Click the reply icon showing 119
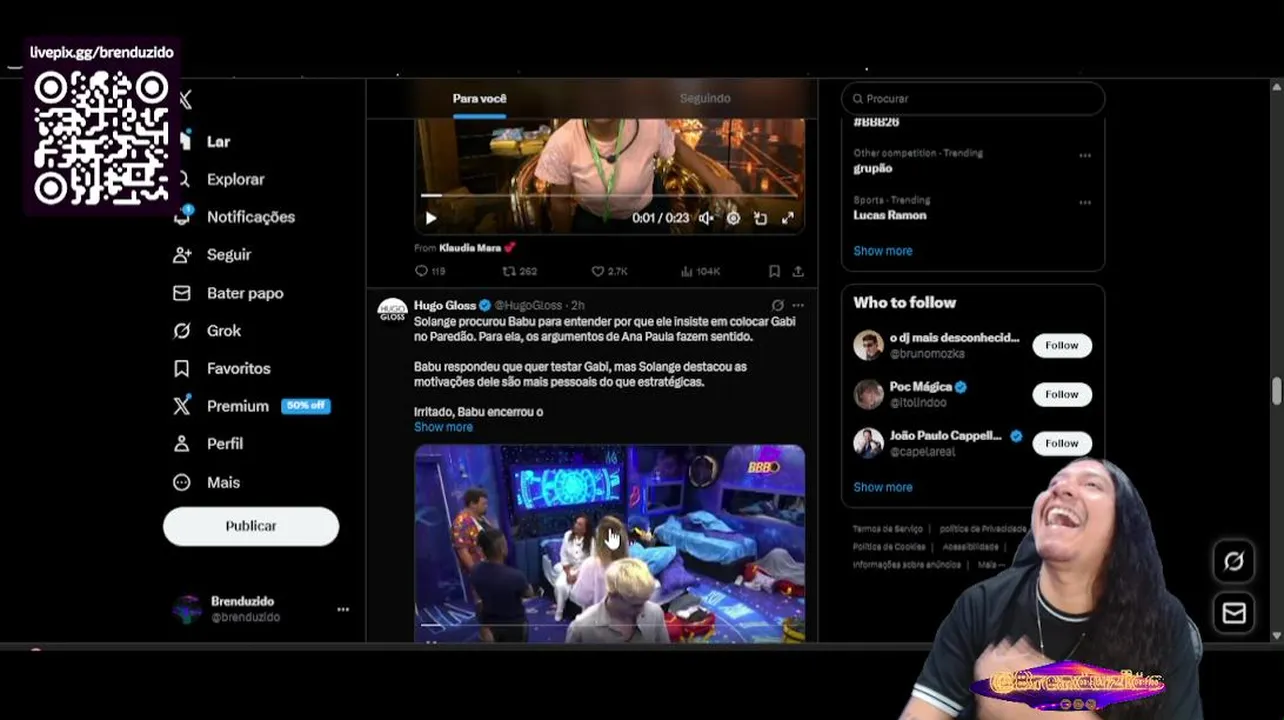The height and width of the screenshot is (720, 1284). [x=421, y=271]
